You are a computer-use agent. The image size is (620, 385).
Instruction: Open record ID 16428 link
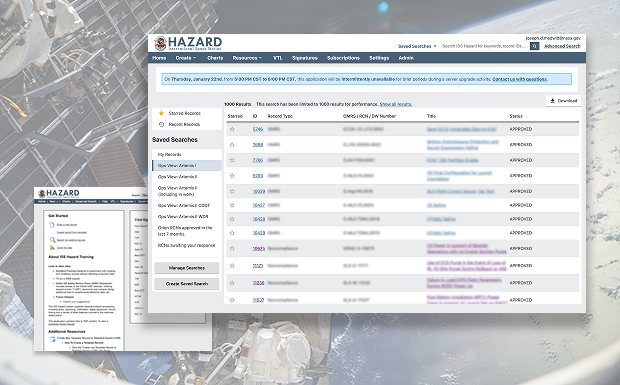pyautogui.click(x=259, y=219)
